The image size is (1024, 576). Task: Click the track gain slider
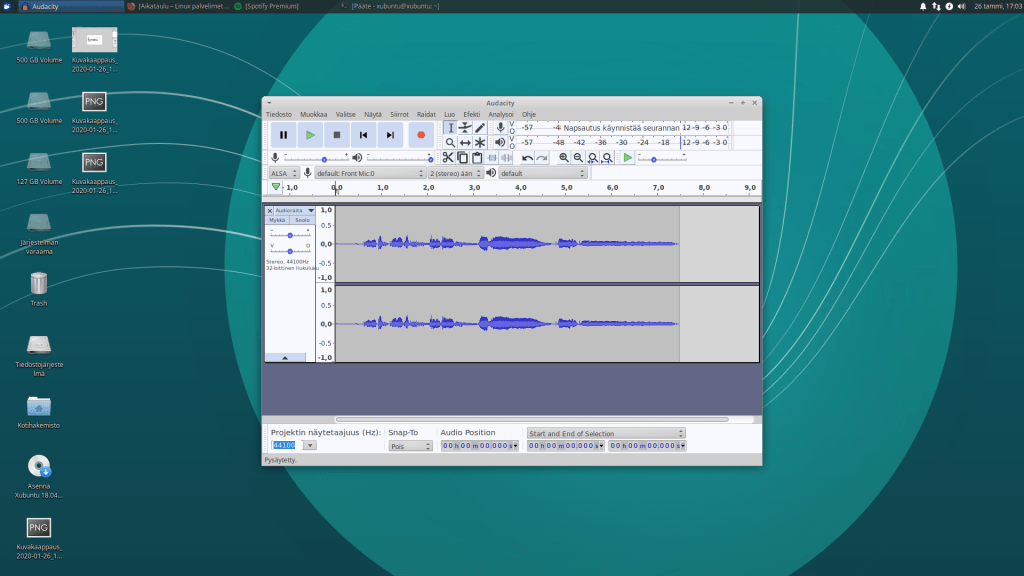coord(290,233)
